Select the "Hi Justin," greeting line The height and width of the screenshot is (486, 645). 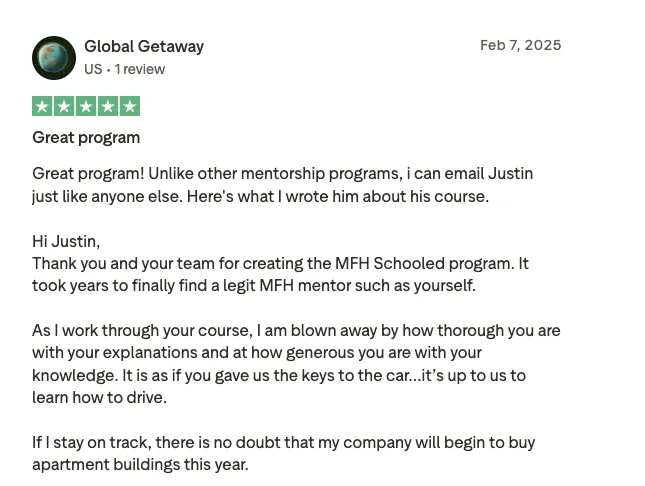pyautogui.click(x=66, y=241)
